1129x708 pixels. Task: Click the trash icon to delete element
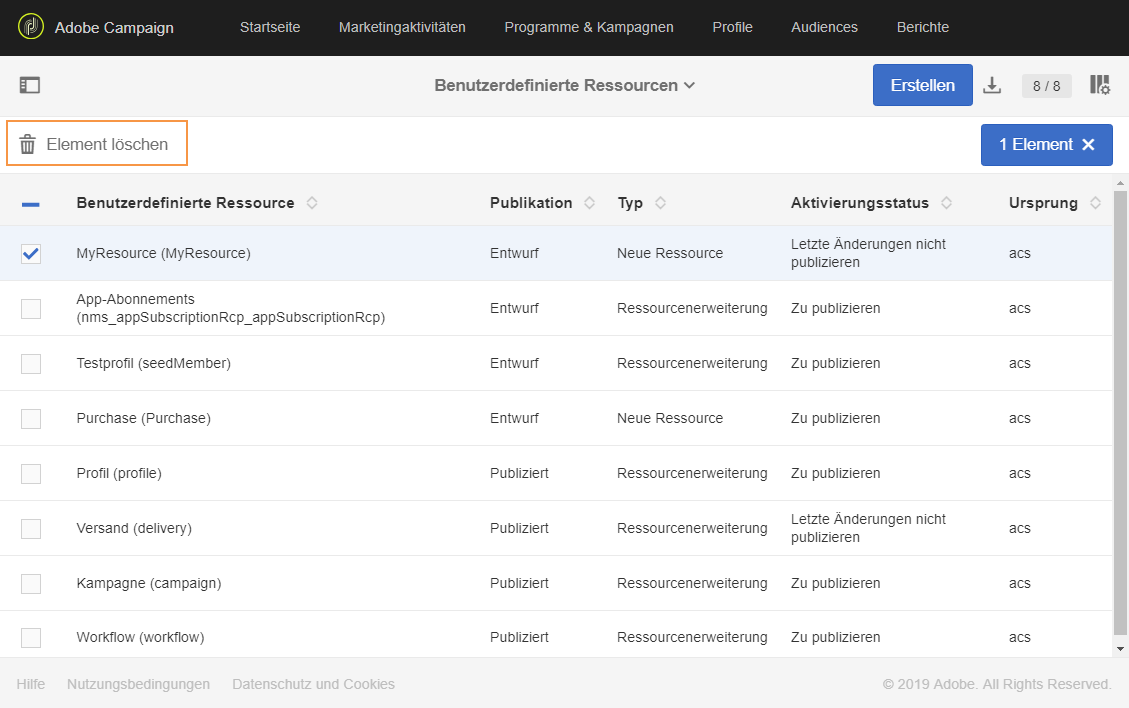click(x=28, y=144)
